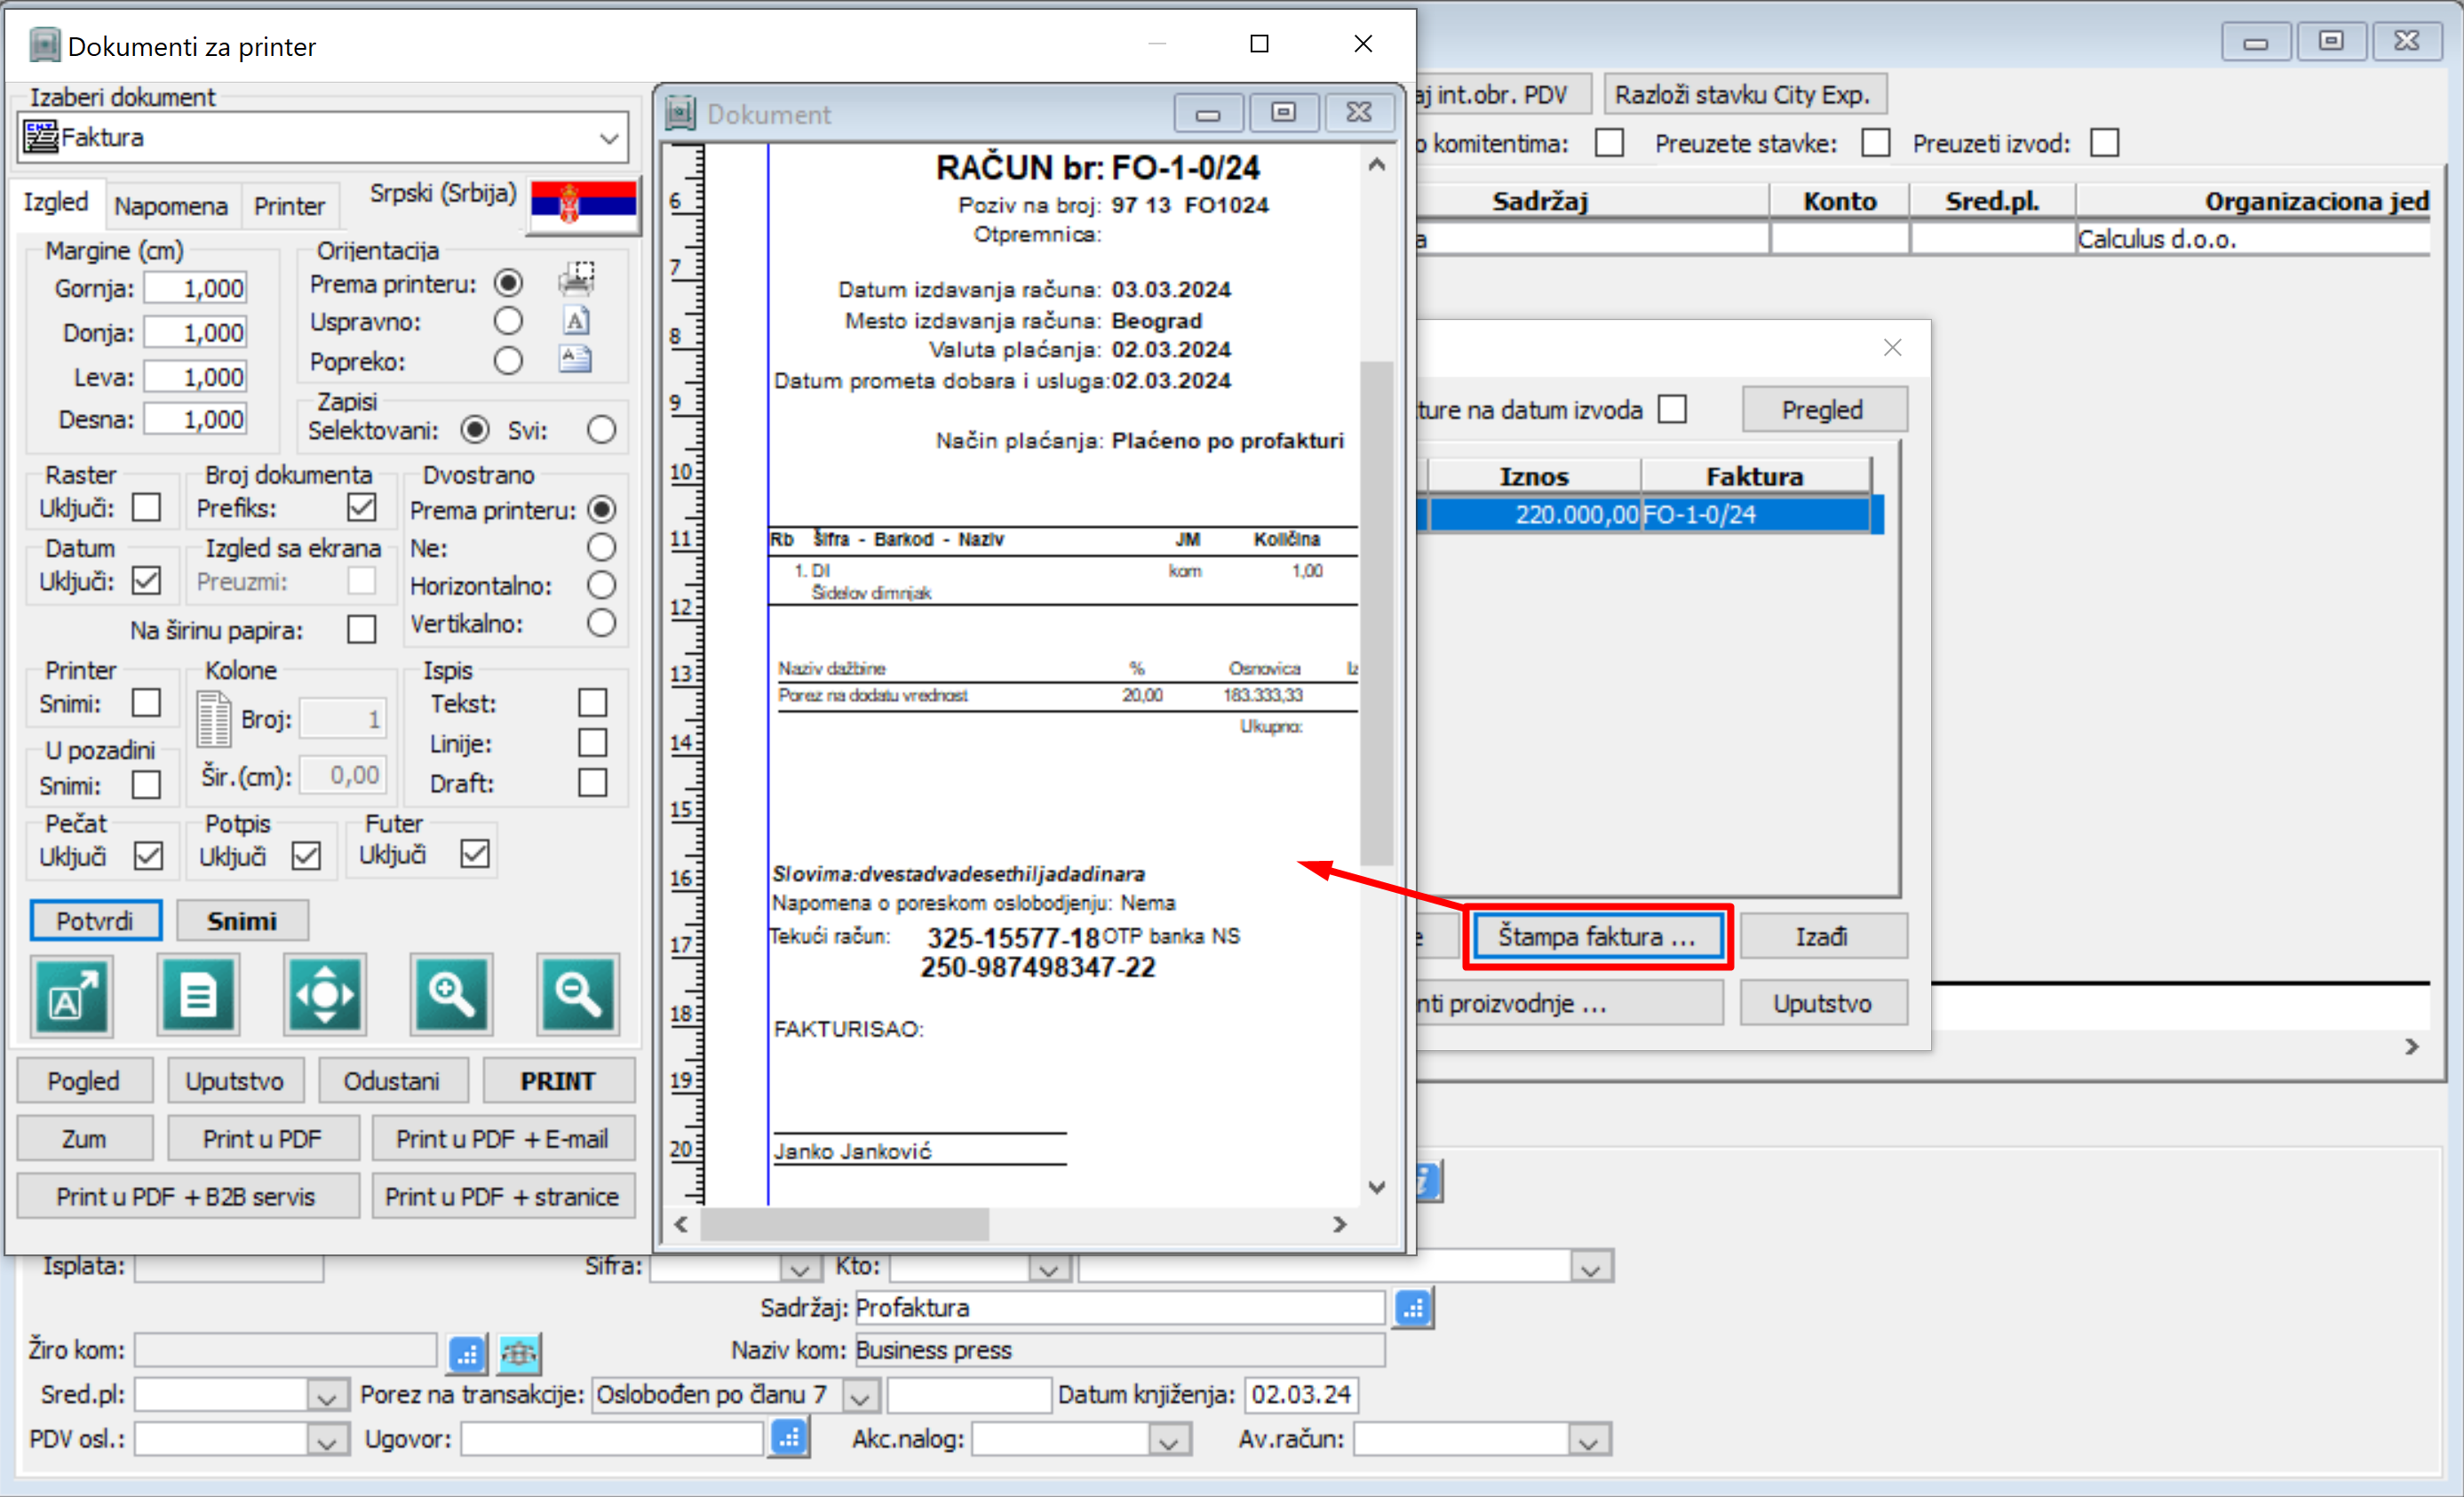Click the bank icon beside Žiro kom
2464x1497 pixels.
[x=519, y=1353]
